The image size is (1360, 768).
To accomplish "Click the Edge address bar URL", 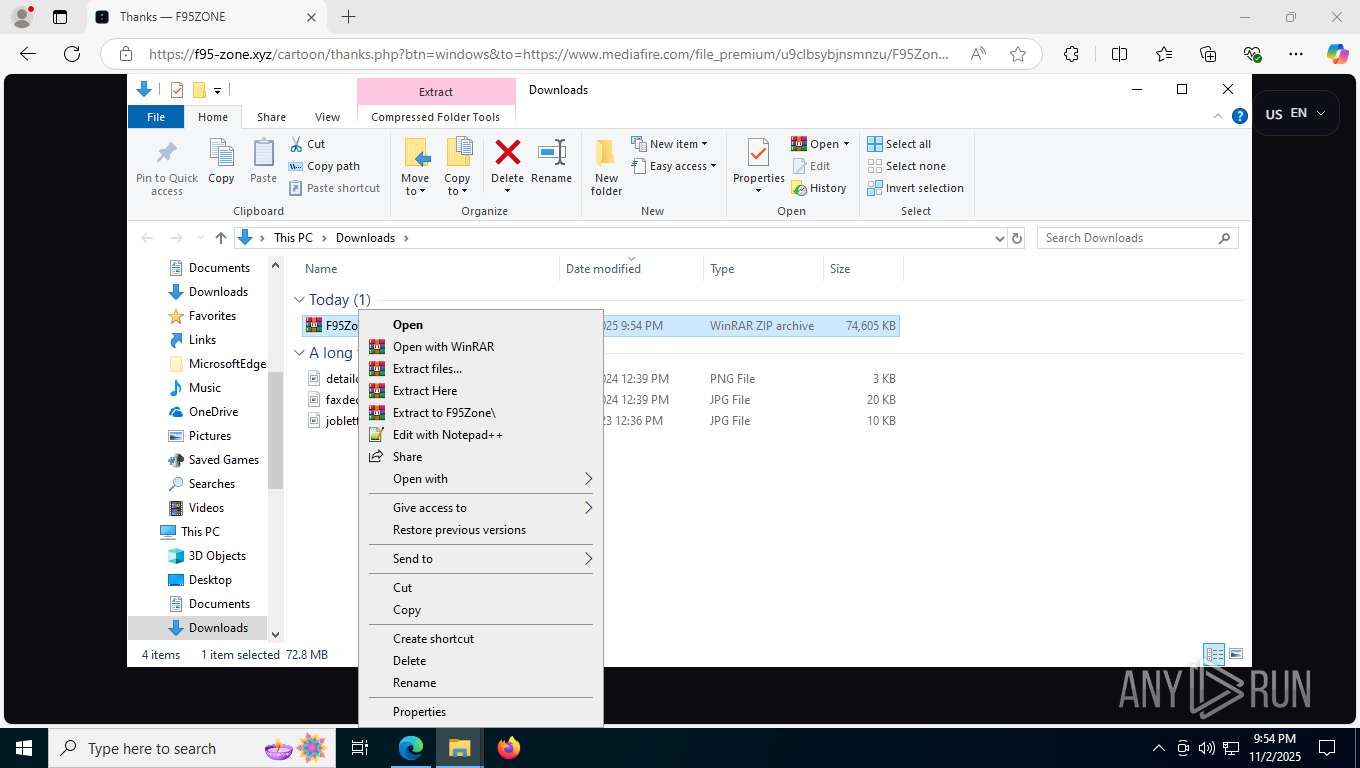I will coord(548,54).
